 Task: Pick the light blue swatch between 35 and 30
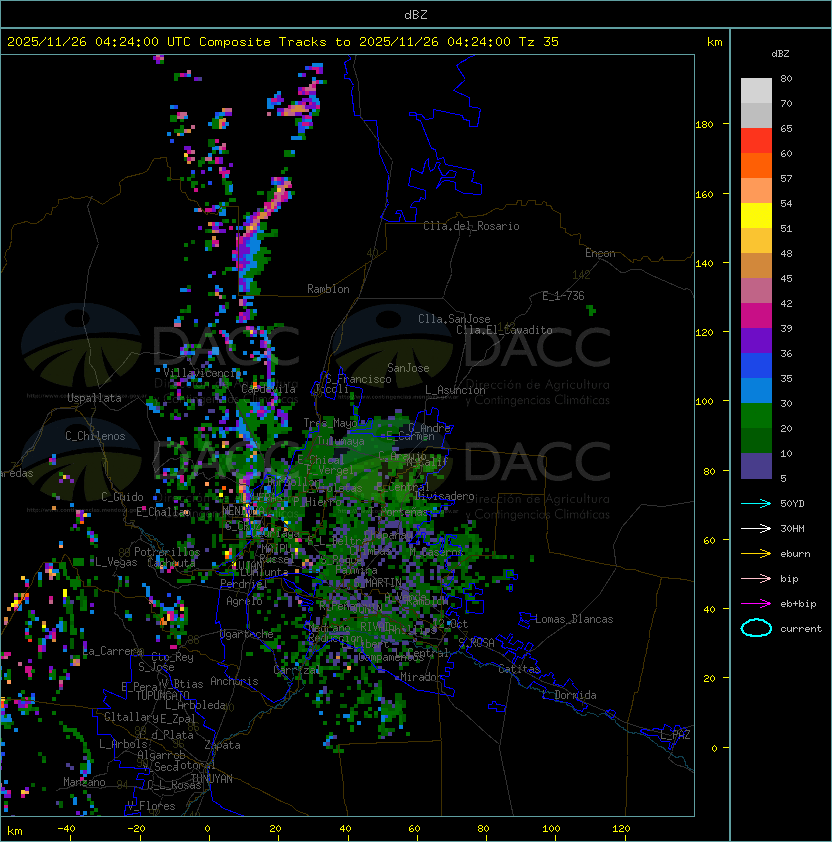(x=756, y=391)
